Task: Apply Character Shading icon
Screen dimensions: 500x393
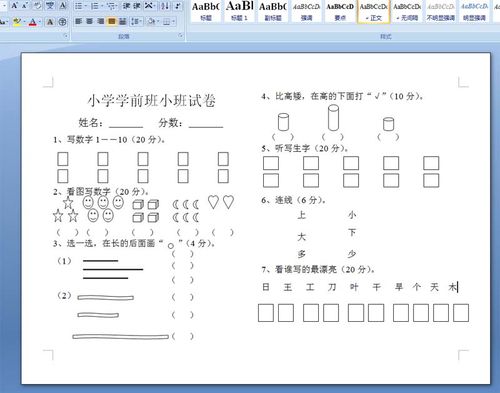Action: (x=50, y=22)
